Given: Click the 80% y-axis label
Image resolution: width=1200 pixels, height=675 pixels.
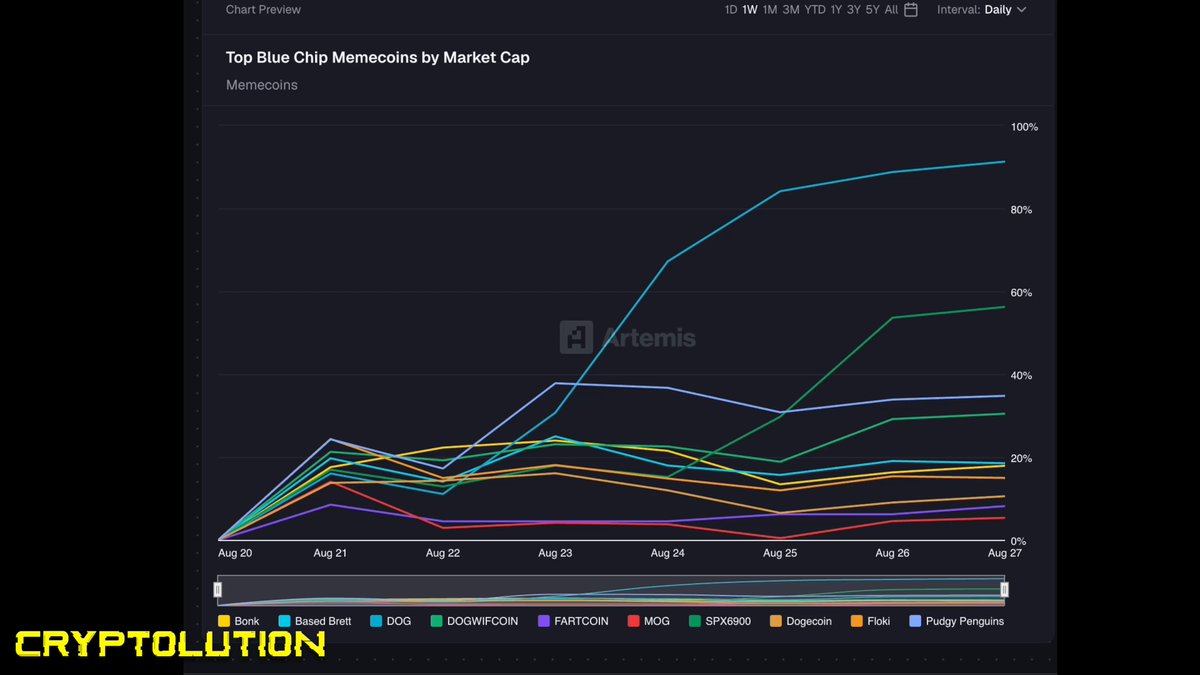Looking at the screenshot, I should [x=1023, y=210].
